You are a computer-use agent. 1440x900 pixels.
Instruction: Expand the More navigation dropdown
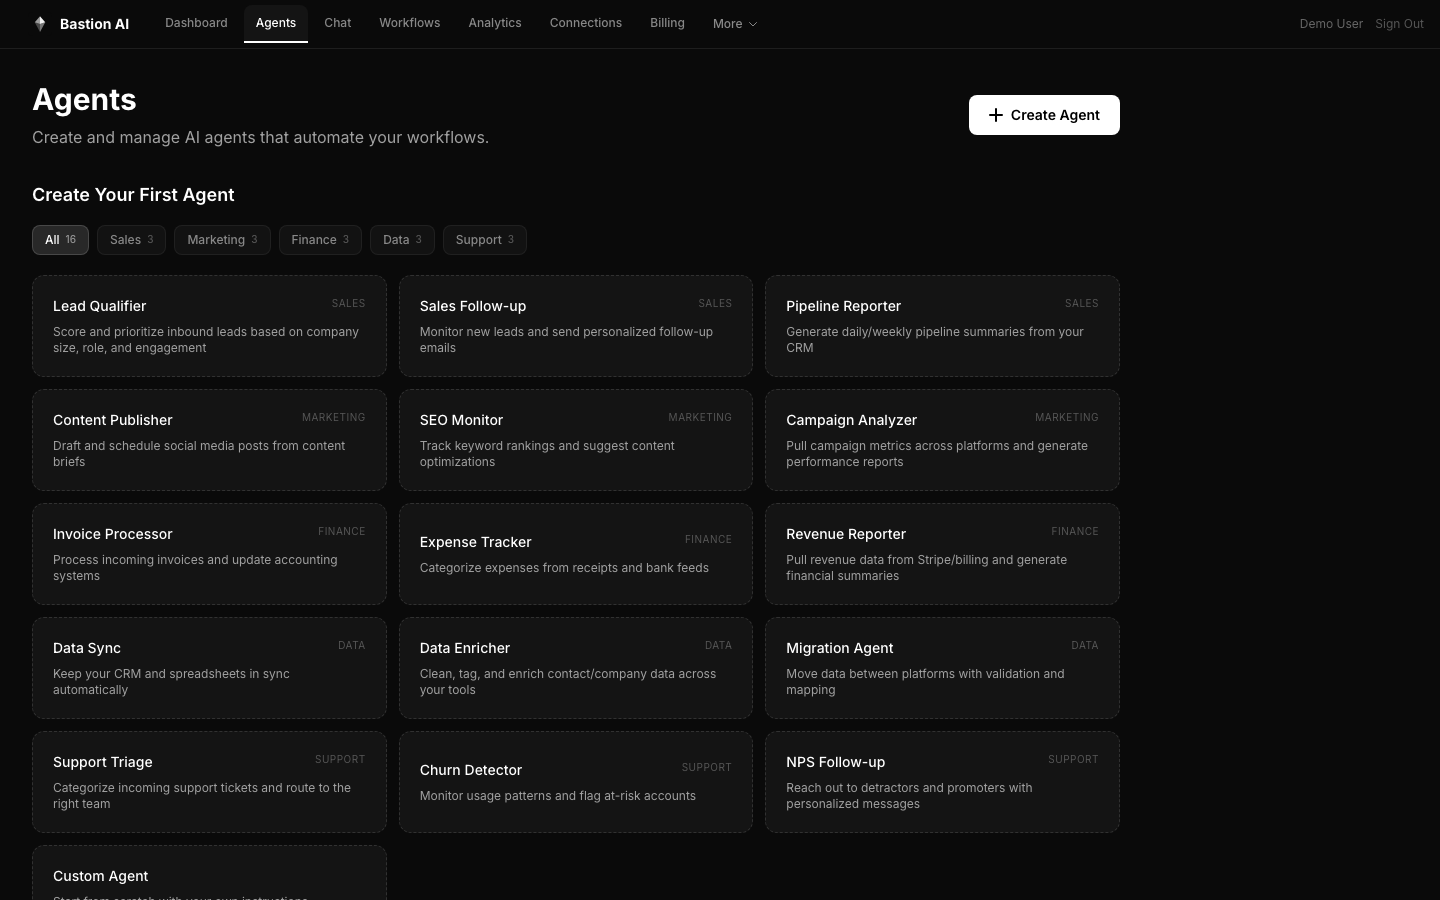click(x=734, y=24)
